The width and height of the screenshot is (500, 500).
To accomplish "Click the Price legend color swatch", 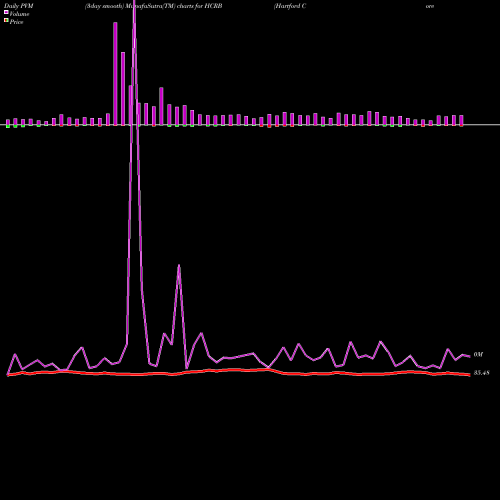I will 6,21.
